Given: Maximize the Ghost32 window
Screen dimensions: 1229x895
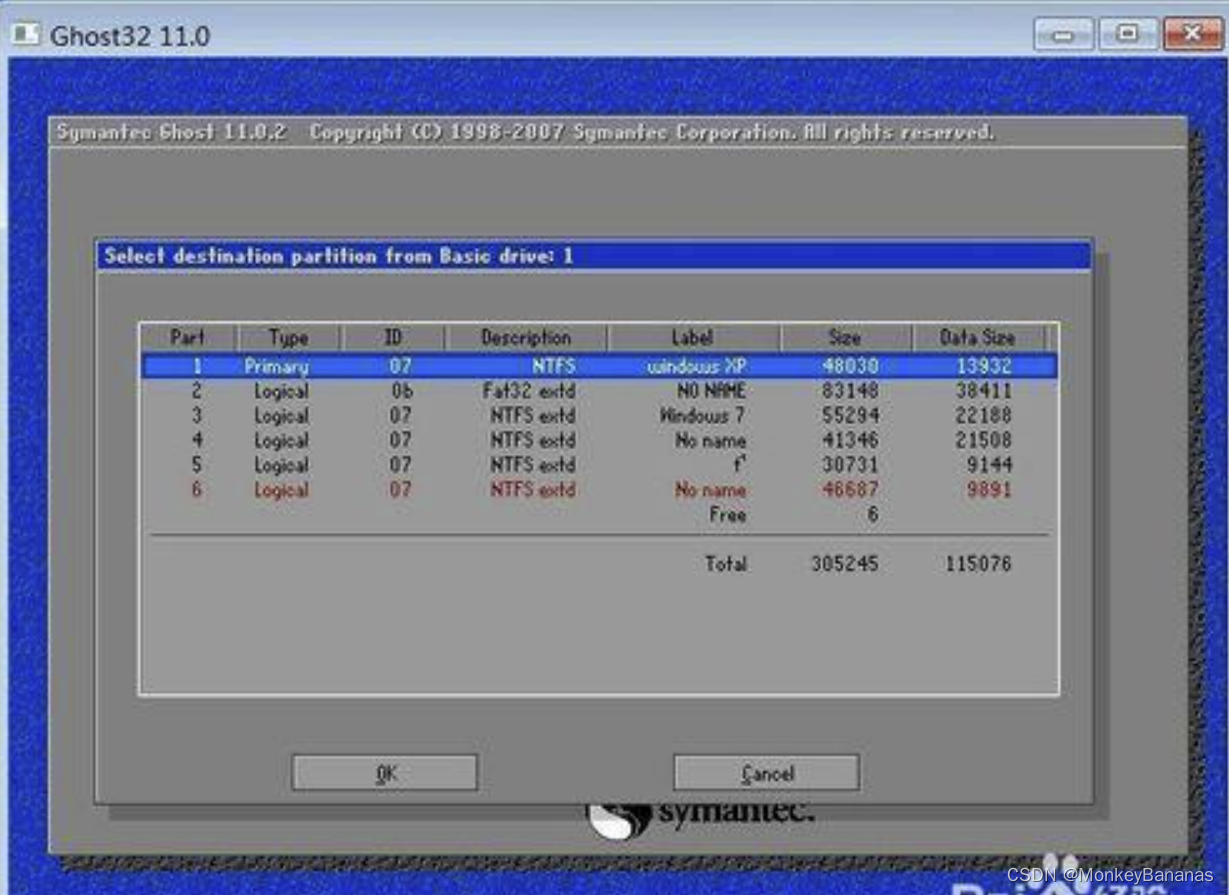Looking at the screenshot, I should 1128,35.
